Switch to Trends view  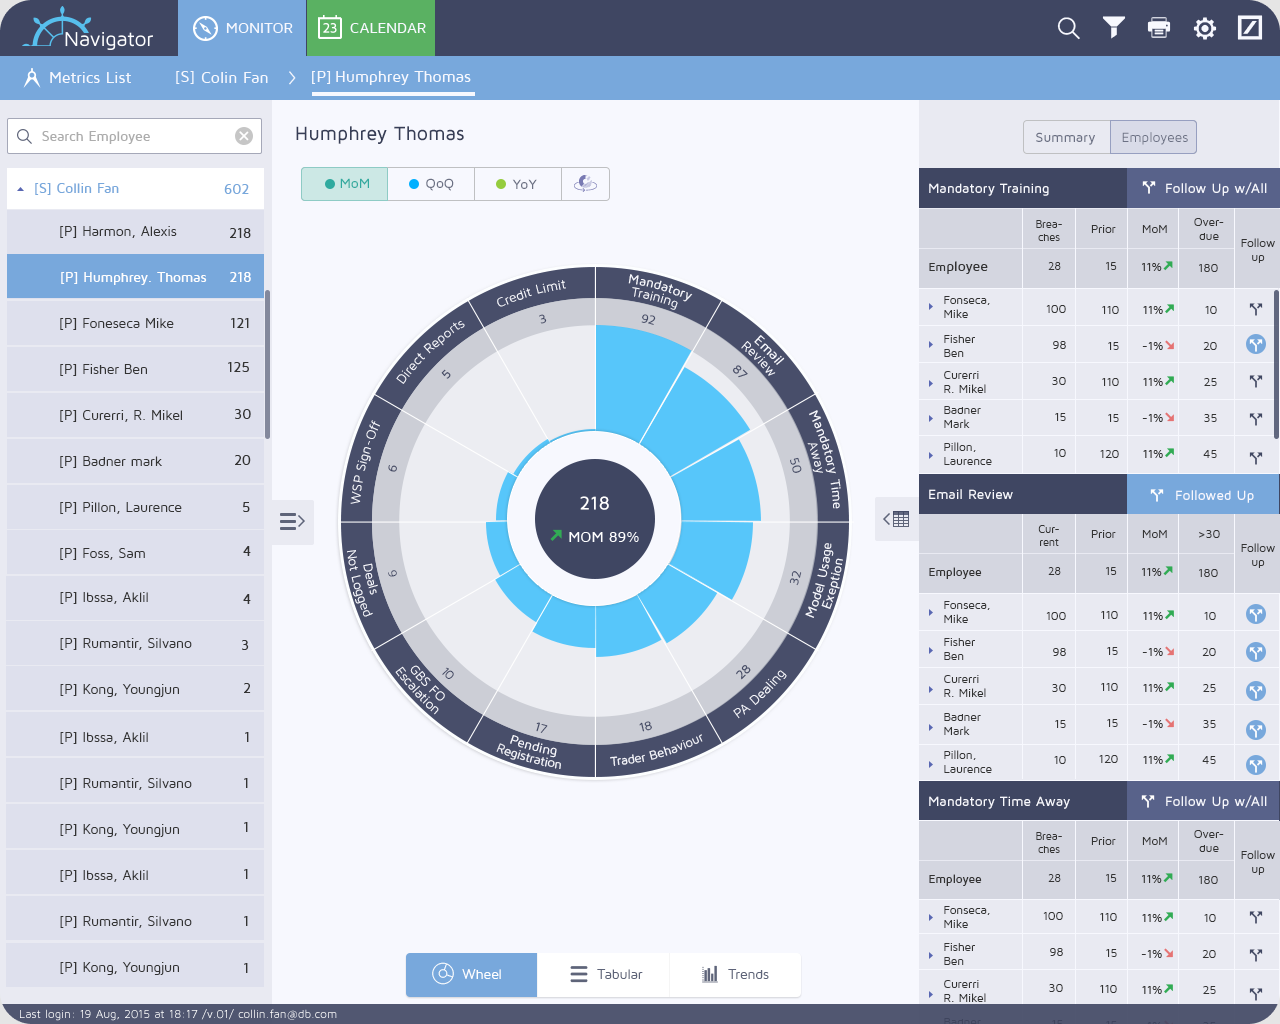(x=735, y=974)
